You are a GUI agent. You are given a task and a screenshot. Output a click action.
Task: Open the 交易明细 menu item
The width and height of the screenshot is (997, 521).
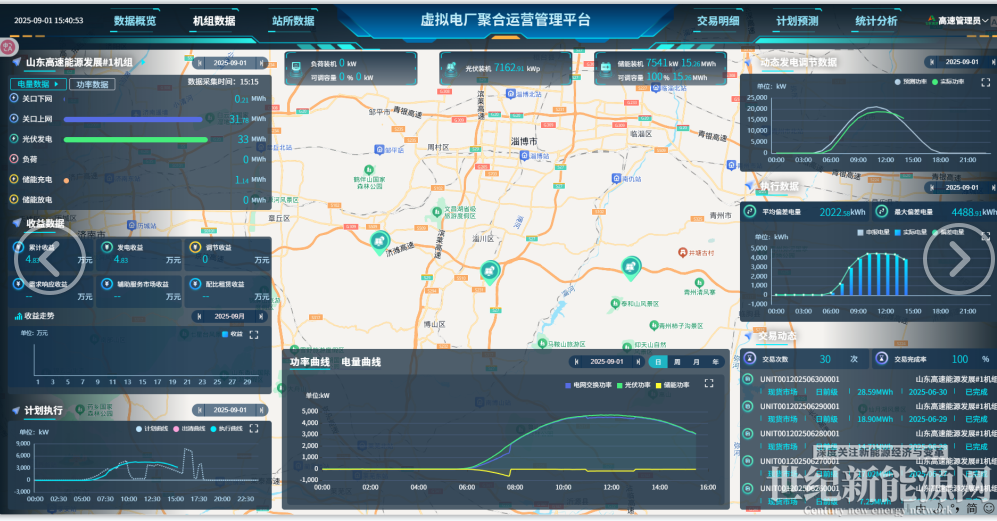point(718,20)
